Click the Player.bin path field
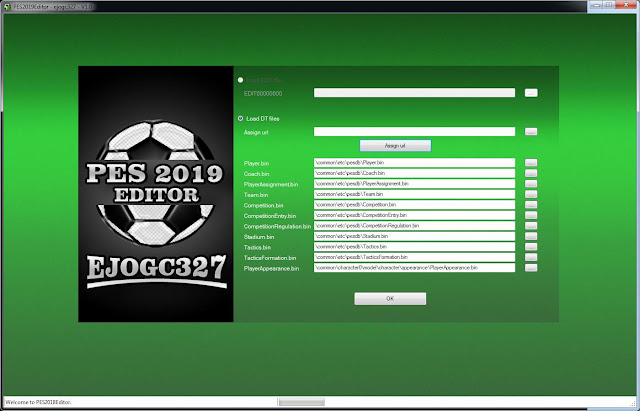The width and height of the screenshot is (640, 411). pyautogui.click(x=414, y=162)
